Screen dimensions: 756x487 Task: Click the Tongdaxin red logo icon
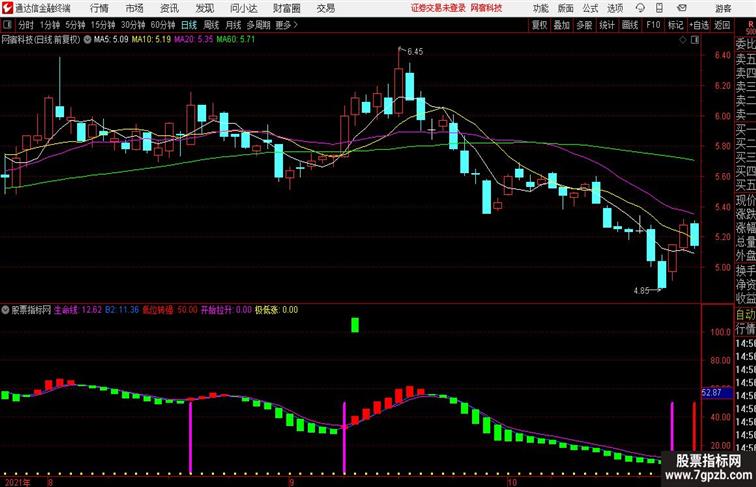(7, 8)
